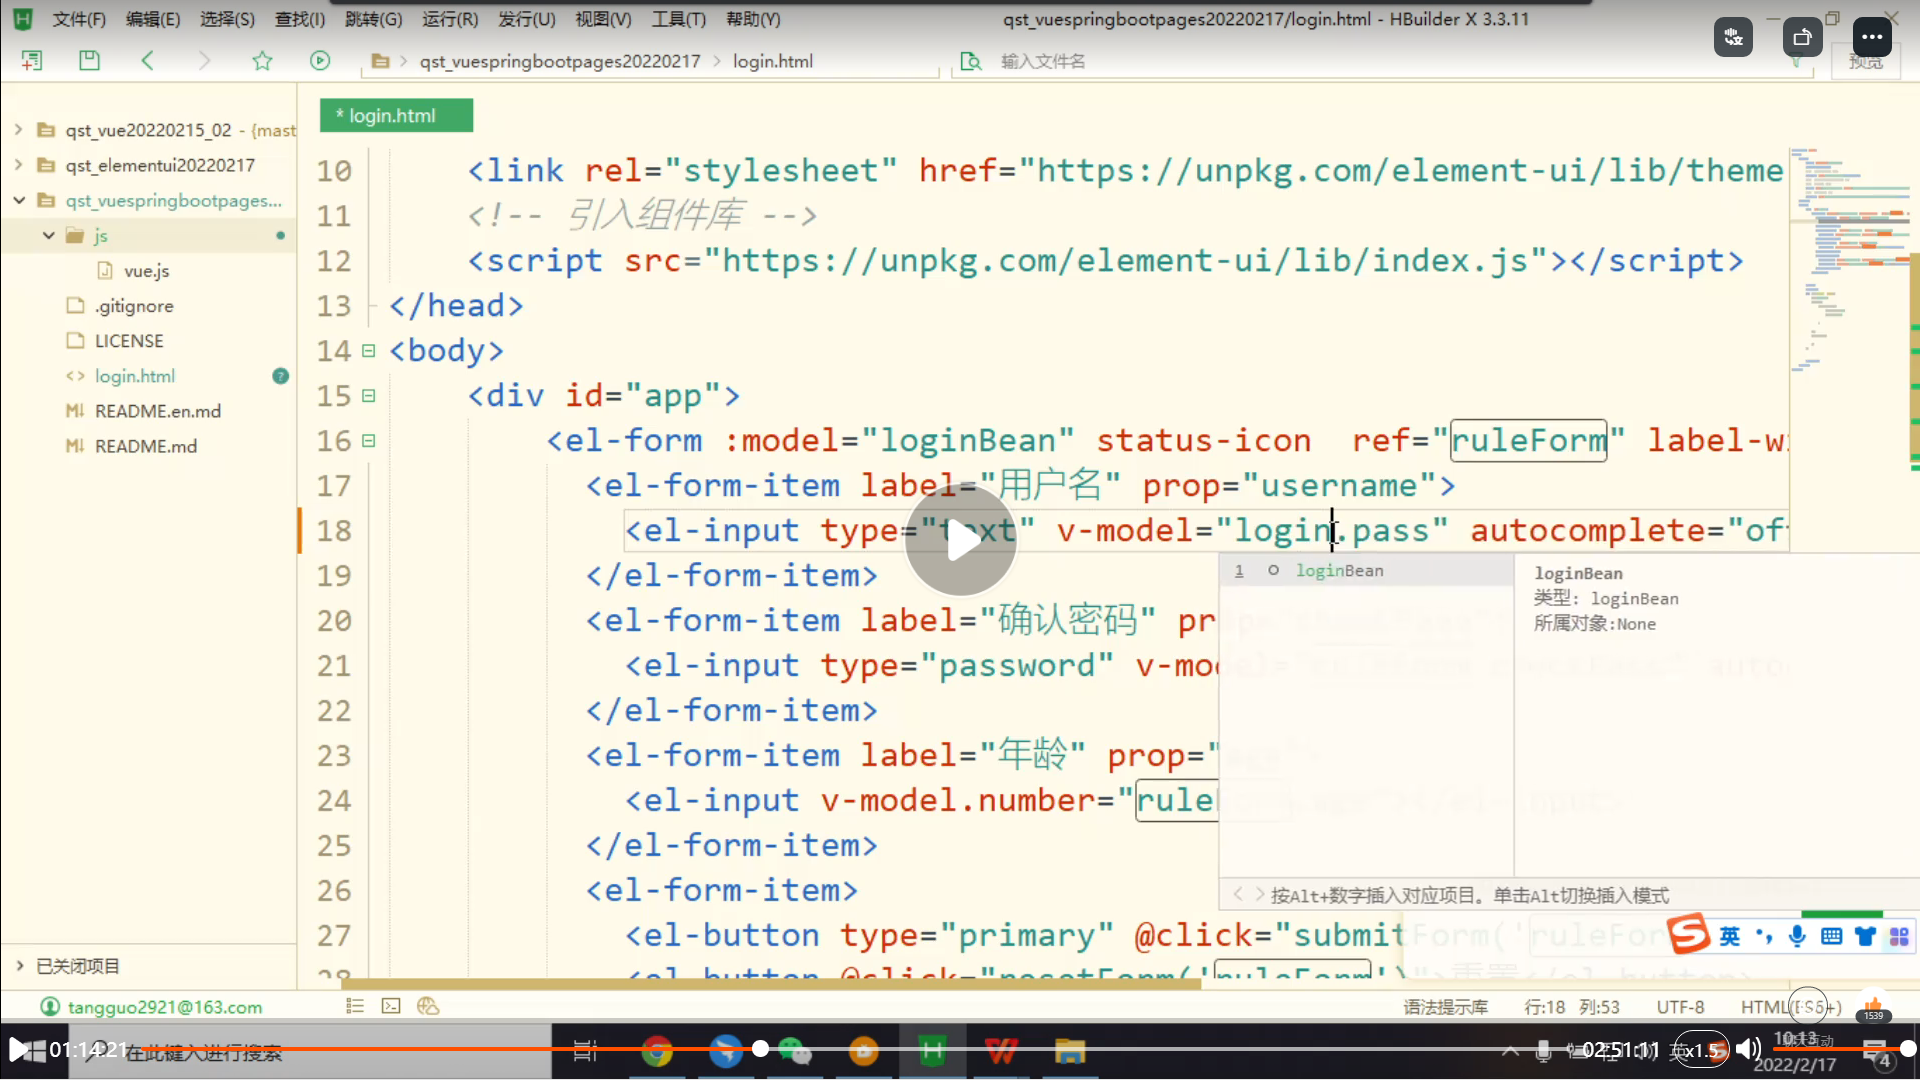Viewport: 1920px width, 1080px height.
Task: Click the thumbs-up icon in status bar
Action: click(1874, 1005)
